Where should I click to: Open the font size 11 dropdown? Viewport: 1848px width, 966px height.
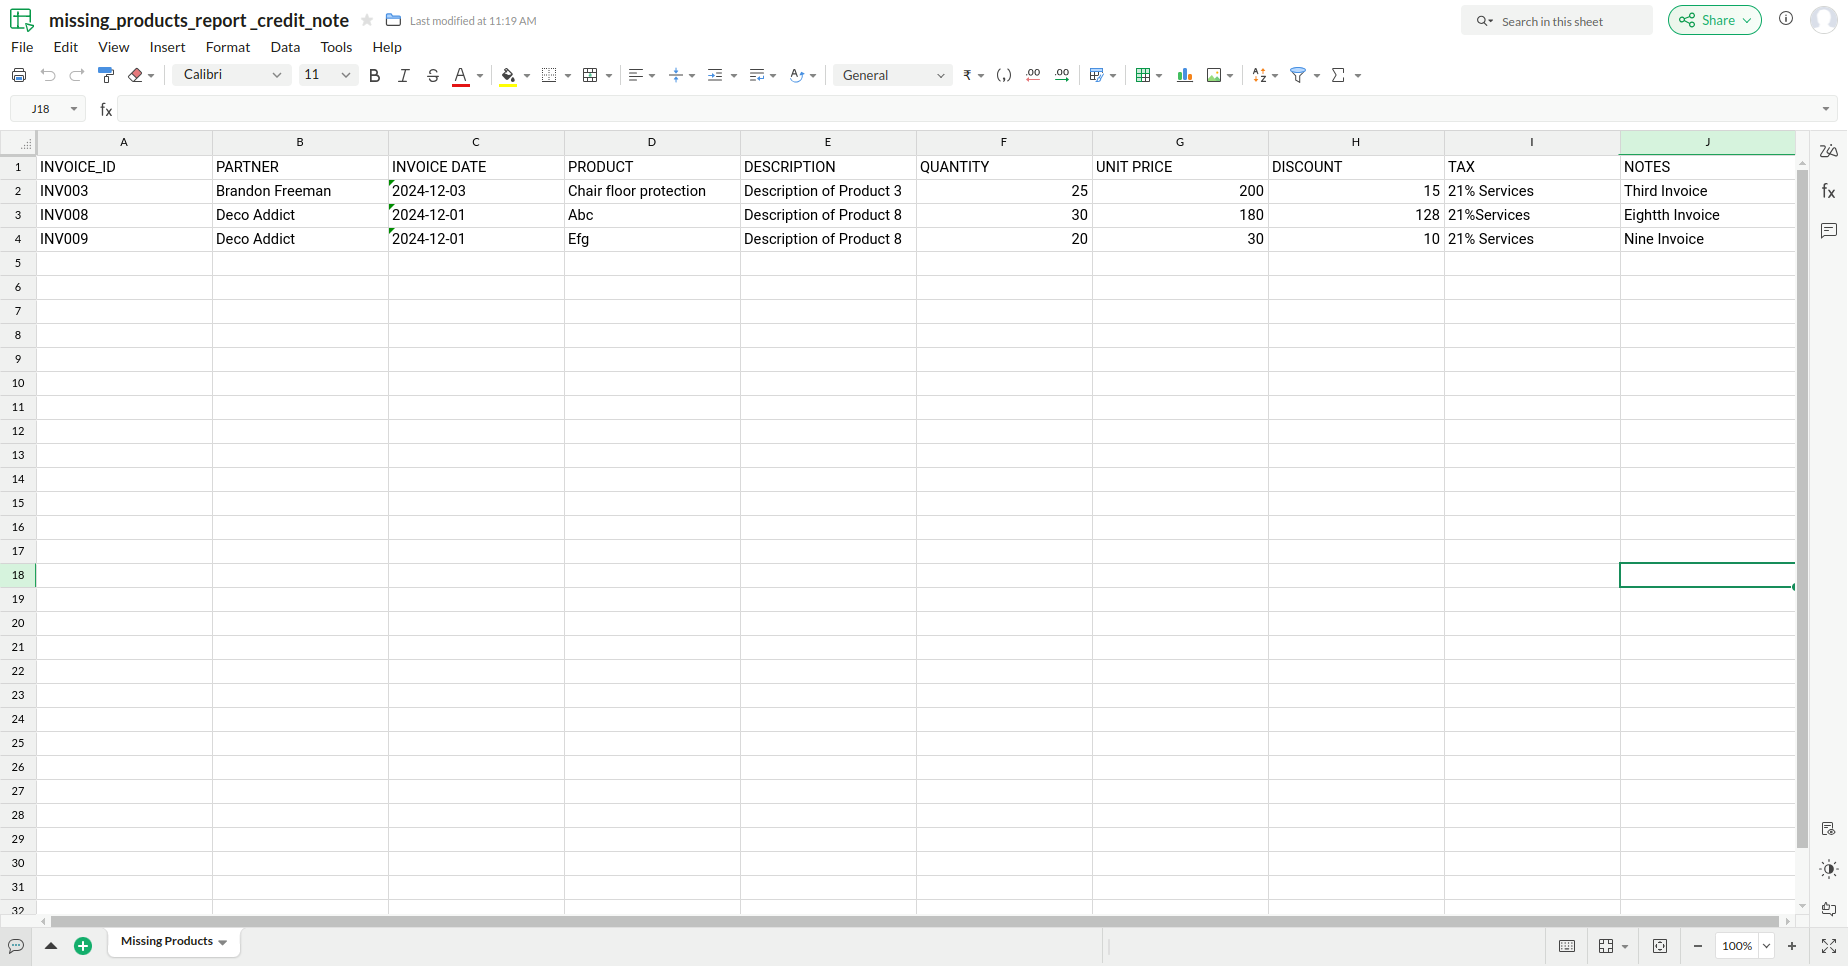[328, 75]
